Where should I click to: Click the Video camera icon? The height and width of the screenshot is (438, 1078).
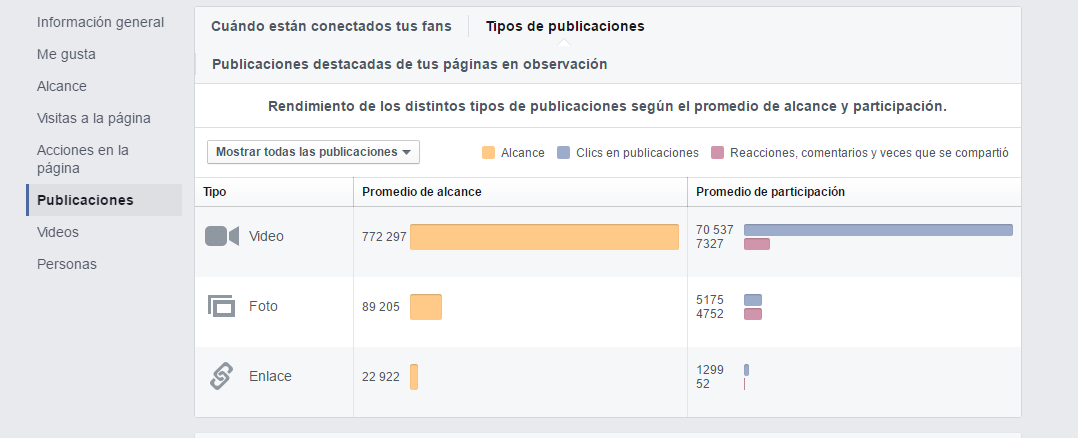(221, 236)
